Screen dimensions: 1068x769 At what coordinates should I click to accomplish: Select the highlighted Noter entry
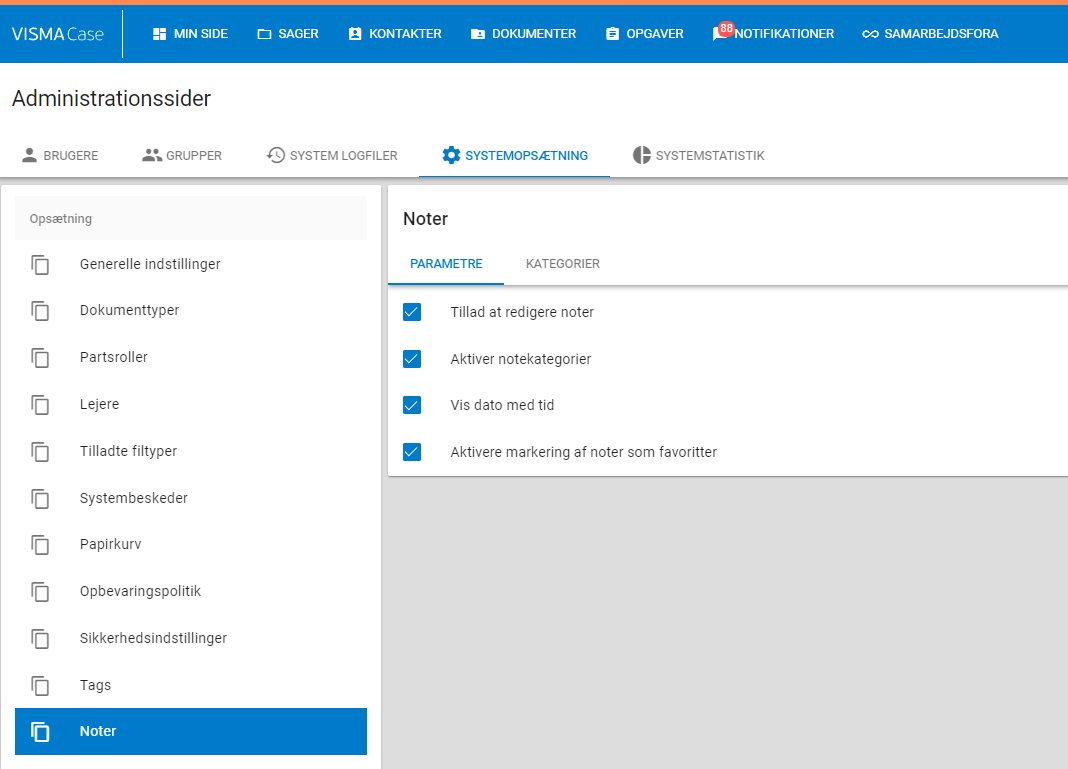pyautogui.click(x=191, y=732)
